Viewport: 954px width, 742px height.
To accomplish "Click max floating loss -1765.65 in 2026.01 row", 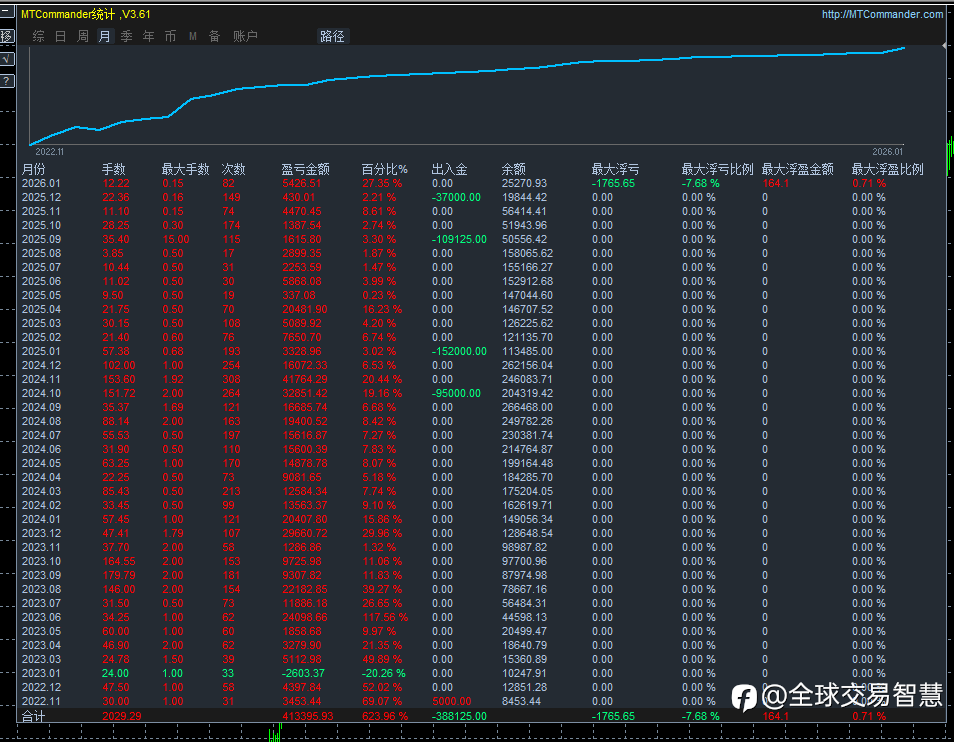I will tap(613, 183).
